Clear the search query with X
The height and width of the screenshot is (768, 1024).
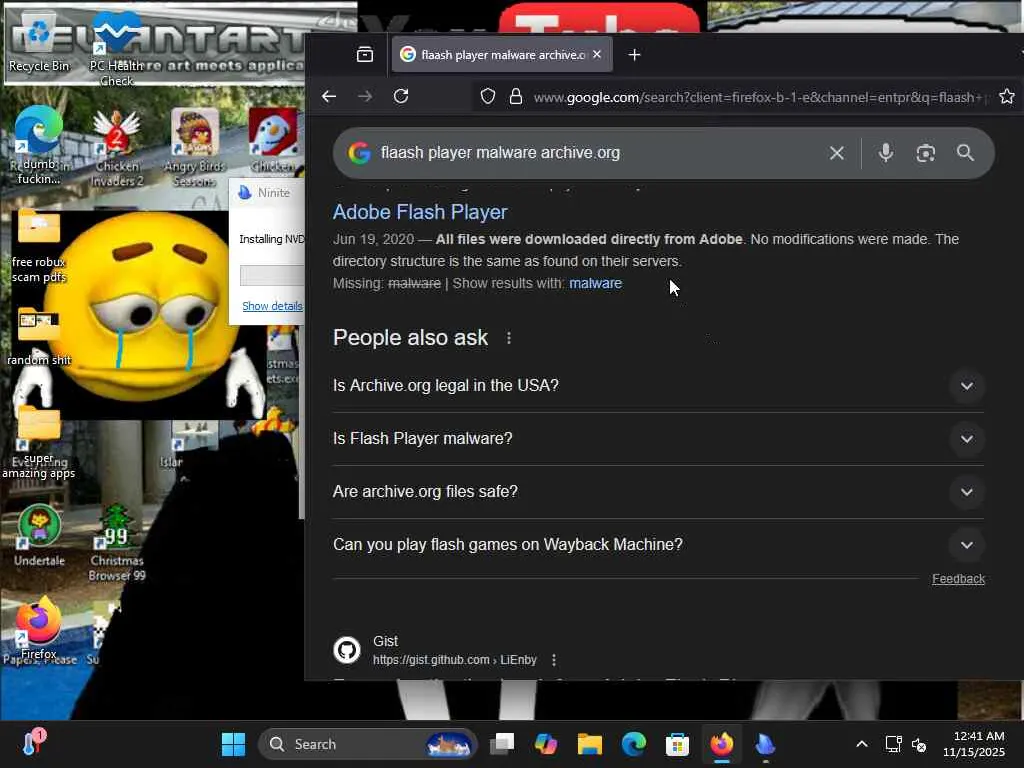pyautogui.click(x=837, y=153)
